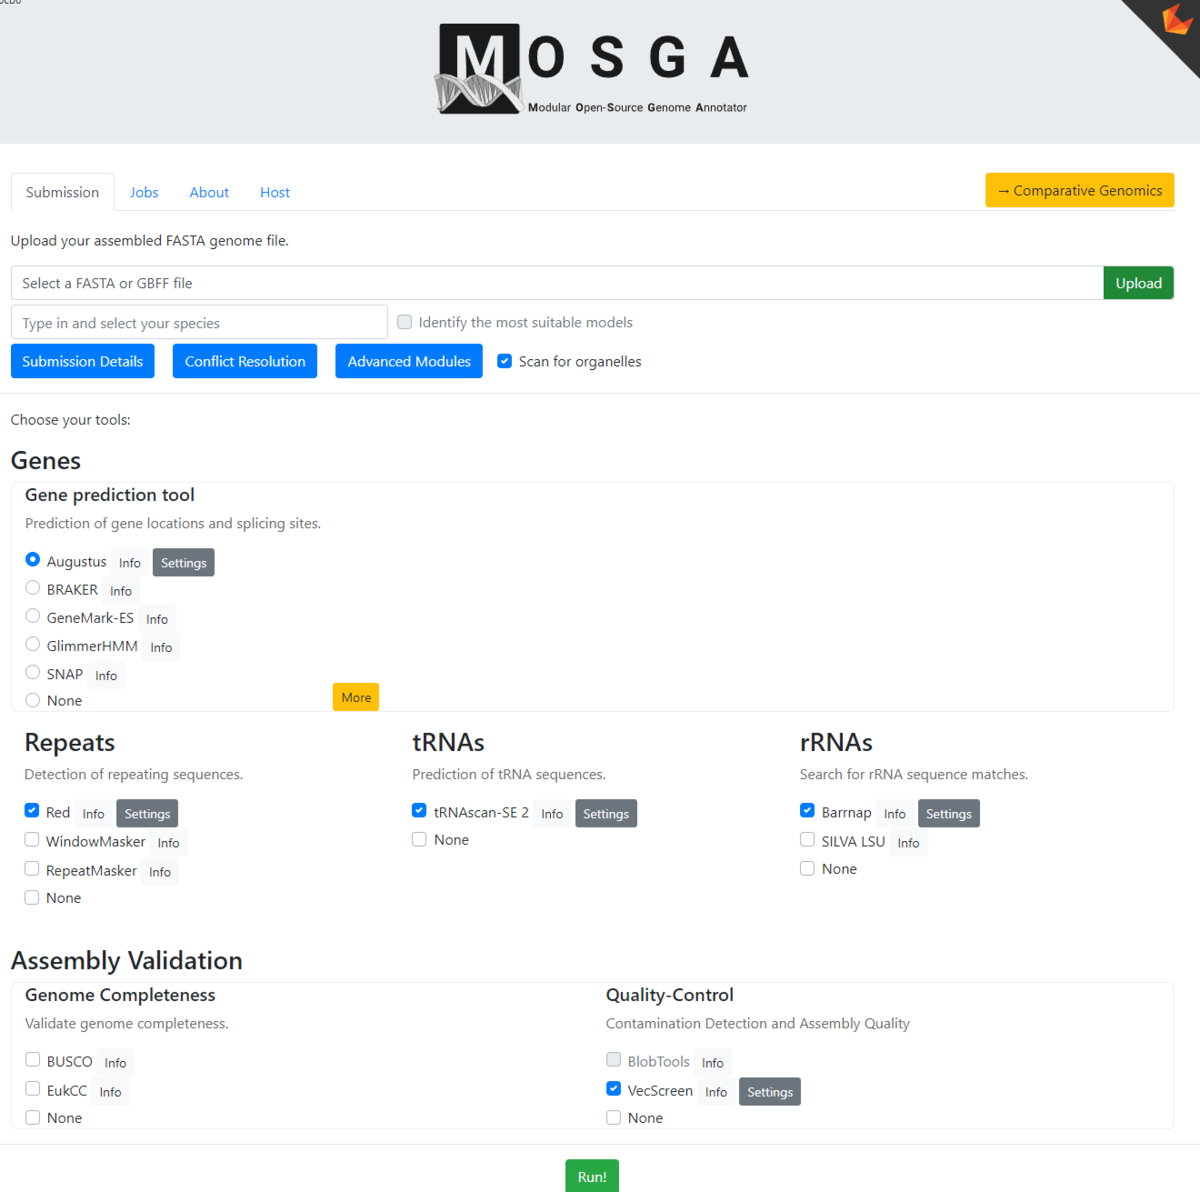Open the Host tab
The height and width of the screenshot is (1192, 1200).
275,192
